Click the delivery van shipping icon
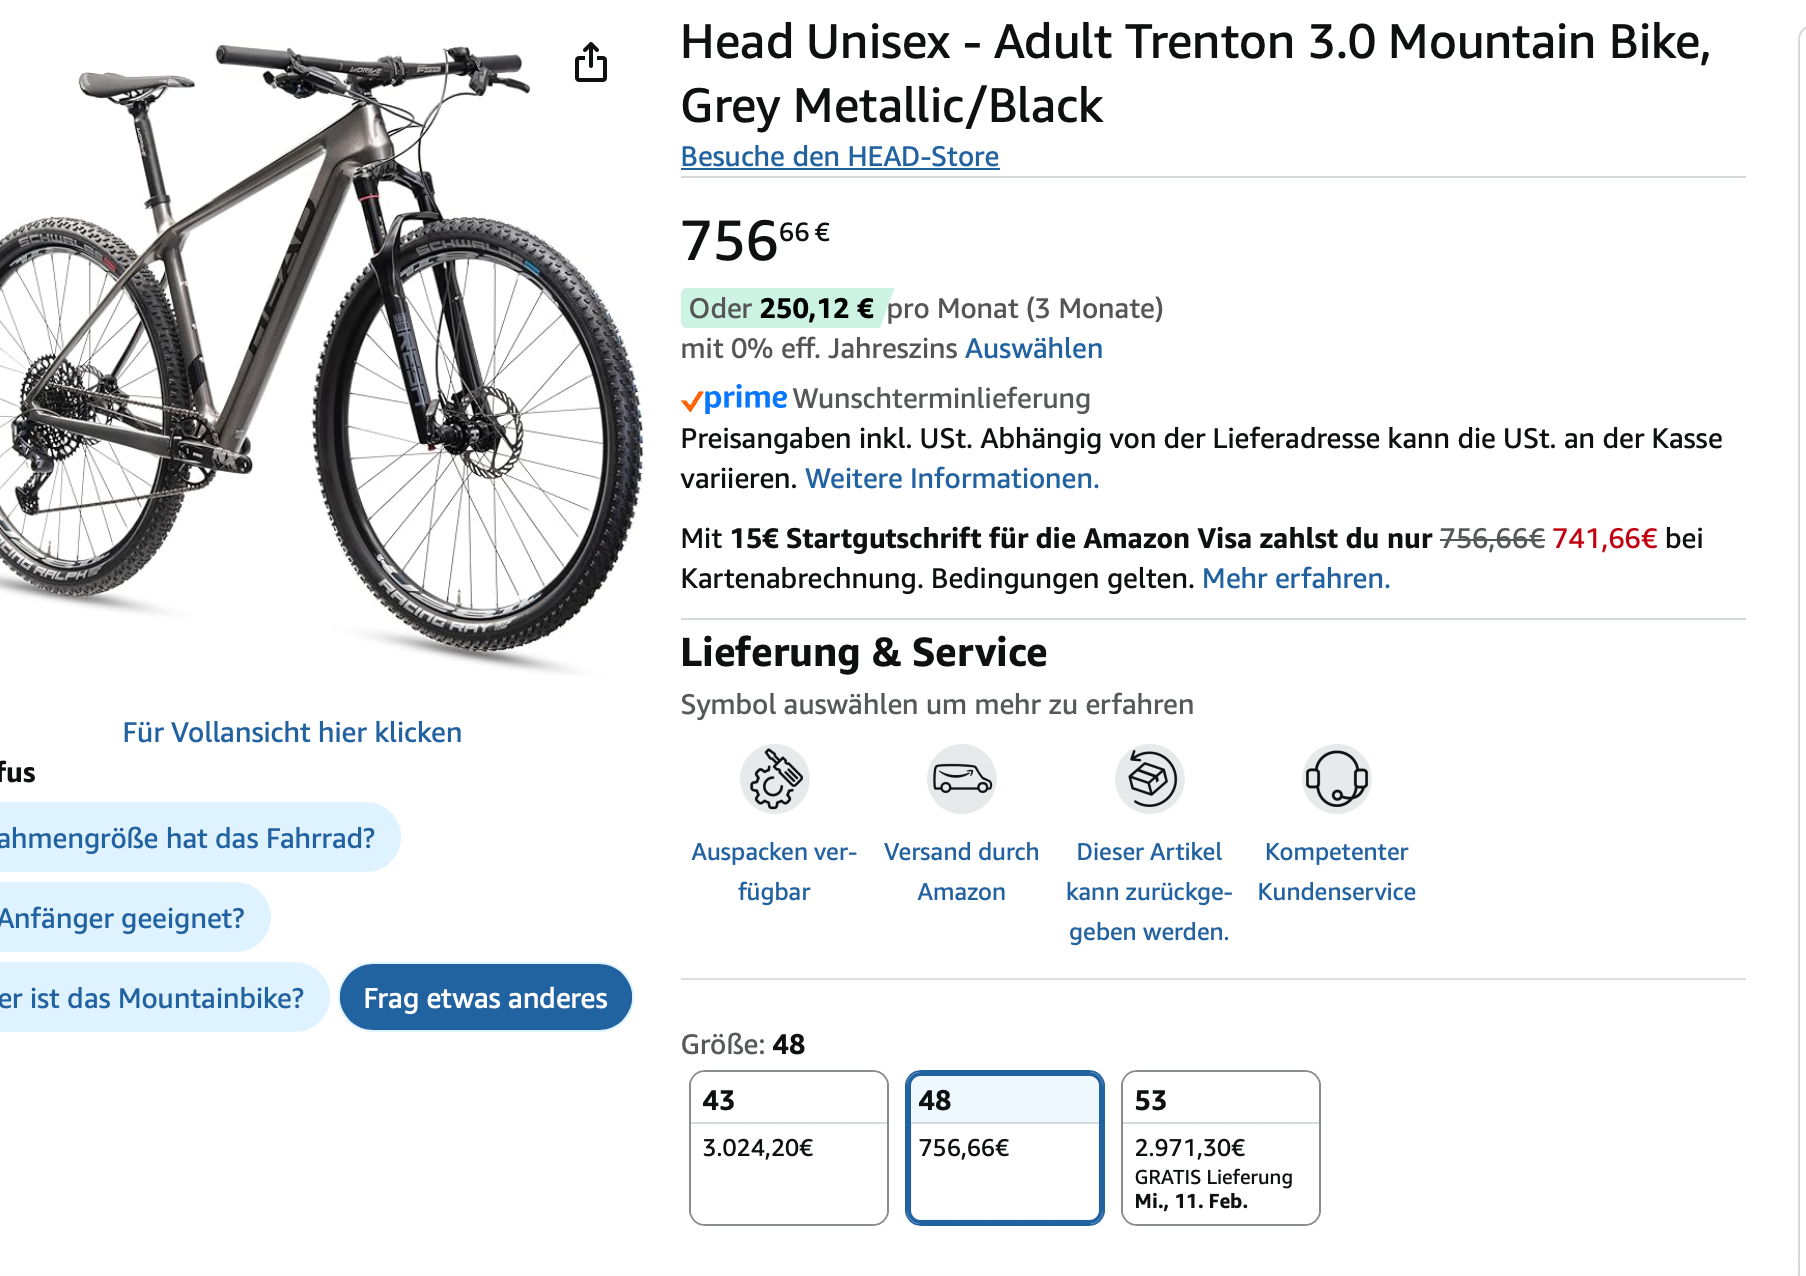The width and height of the screenshot is (1806, 1276). pyautogui.click(x=961, y=779)
